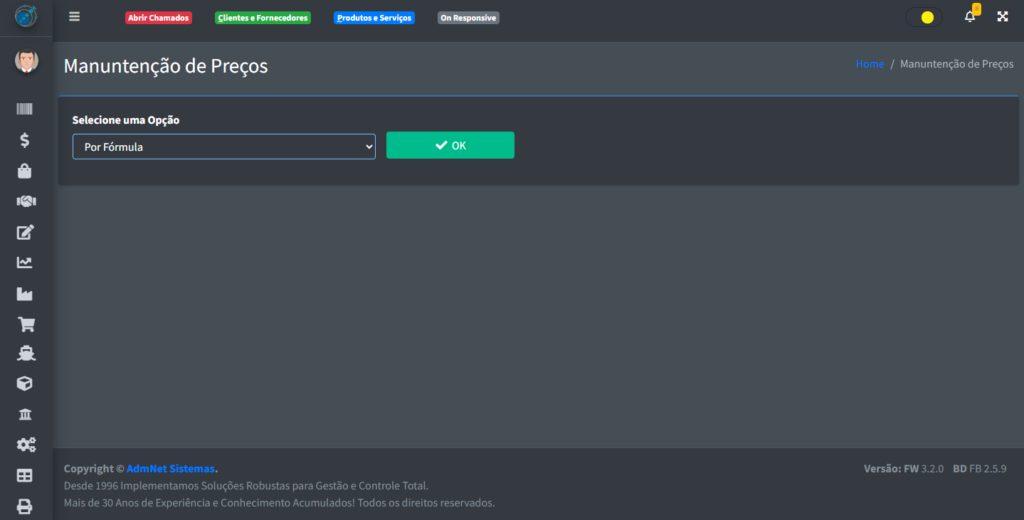
Task: Click the barcode icon in sidebar
Action: pos(25,109)
